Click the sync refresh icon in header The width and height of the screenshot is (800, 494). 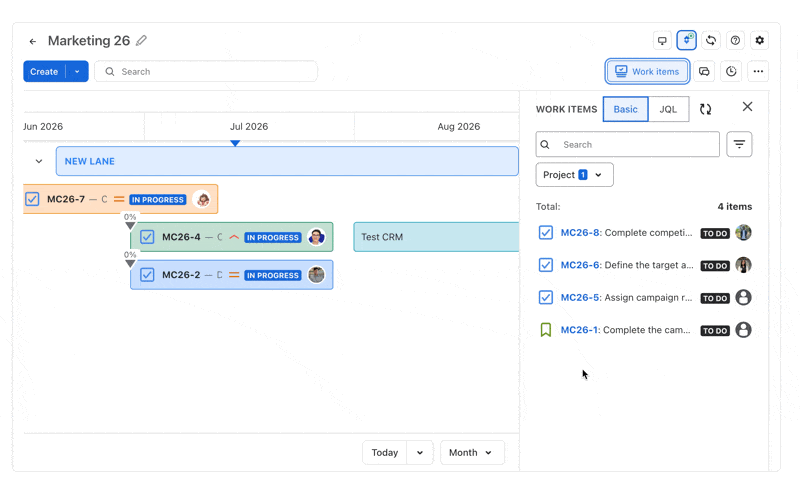[711, 40]
